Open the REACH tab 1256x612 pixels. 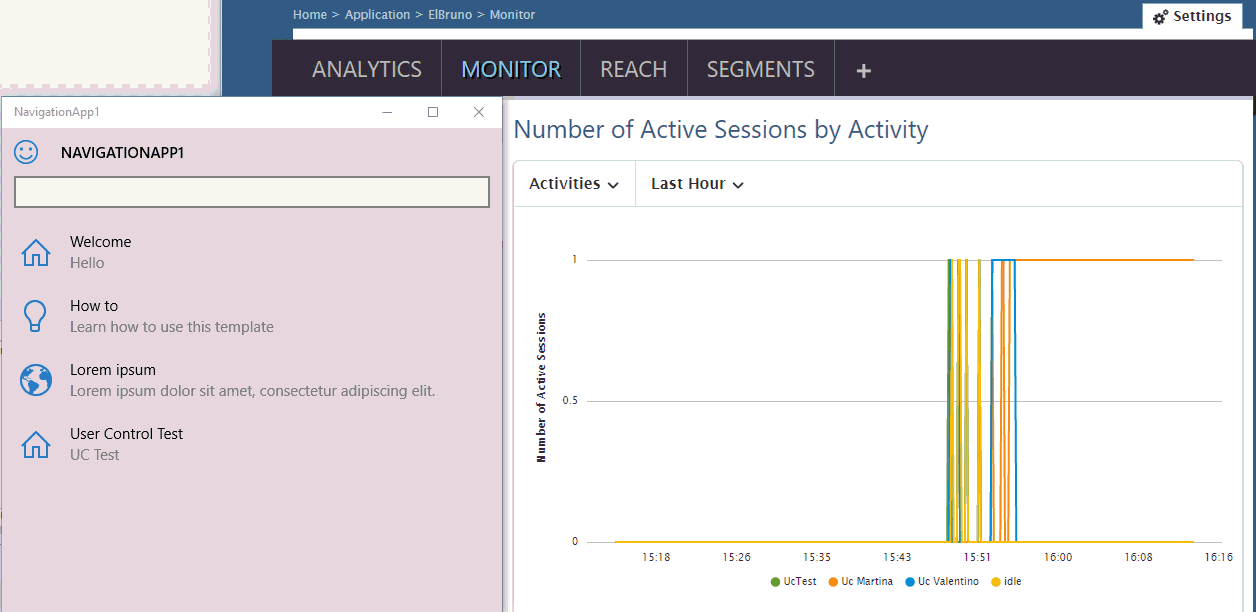point(633,70)
